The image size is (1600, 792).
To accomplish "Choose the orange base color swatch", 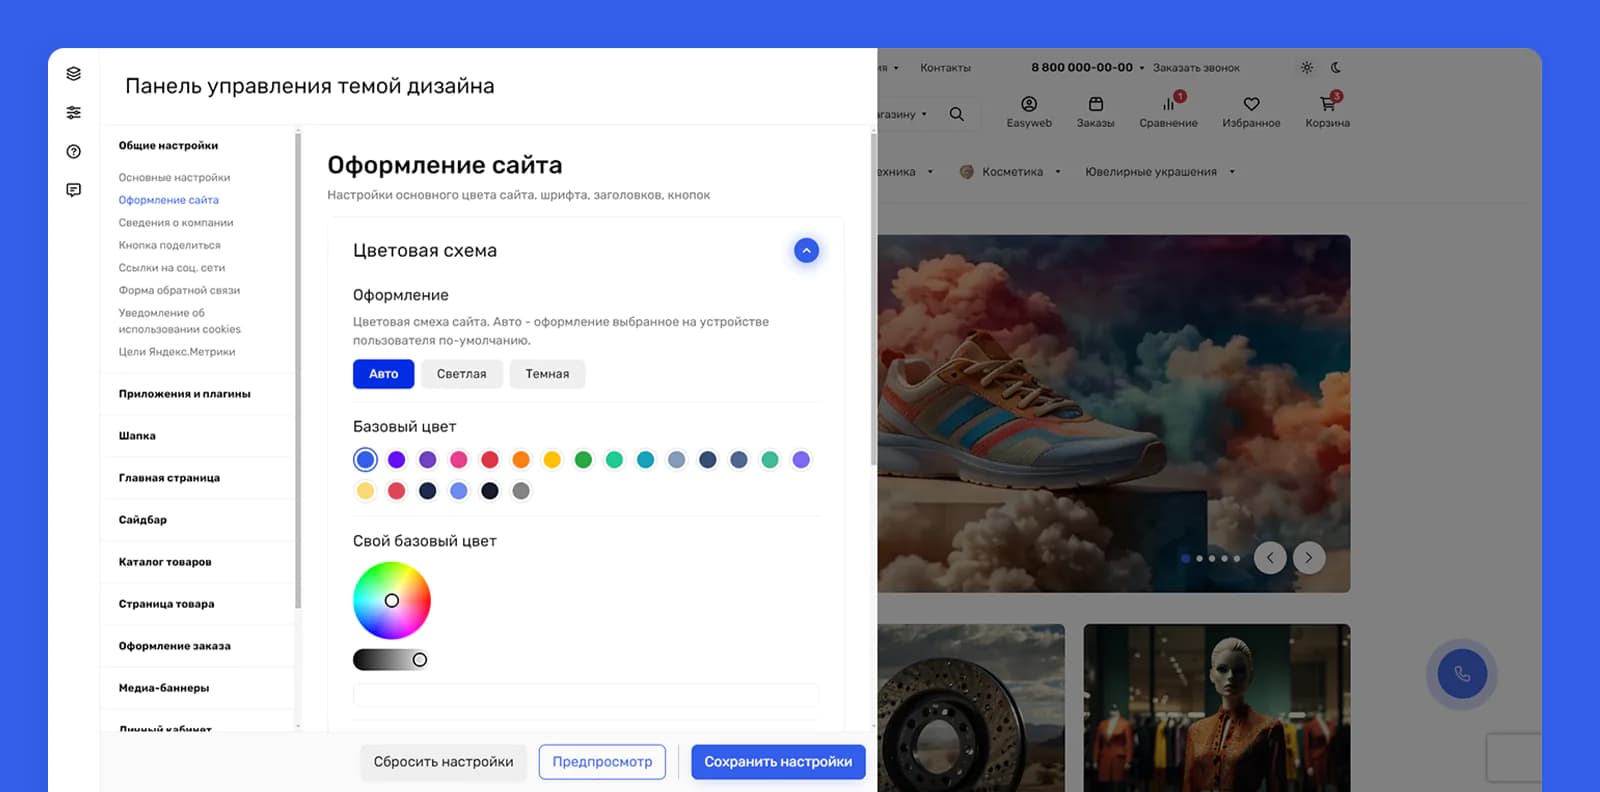I will [x=521, y=460].
